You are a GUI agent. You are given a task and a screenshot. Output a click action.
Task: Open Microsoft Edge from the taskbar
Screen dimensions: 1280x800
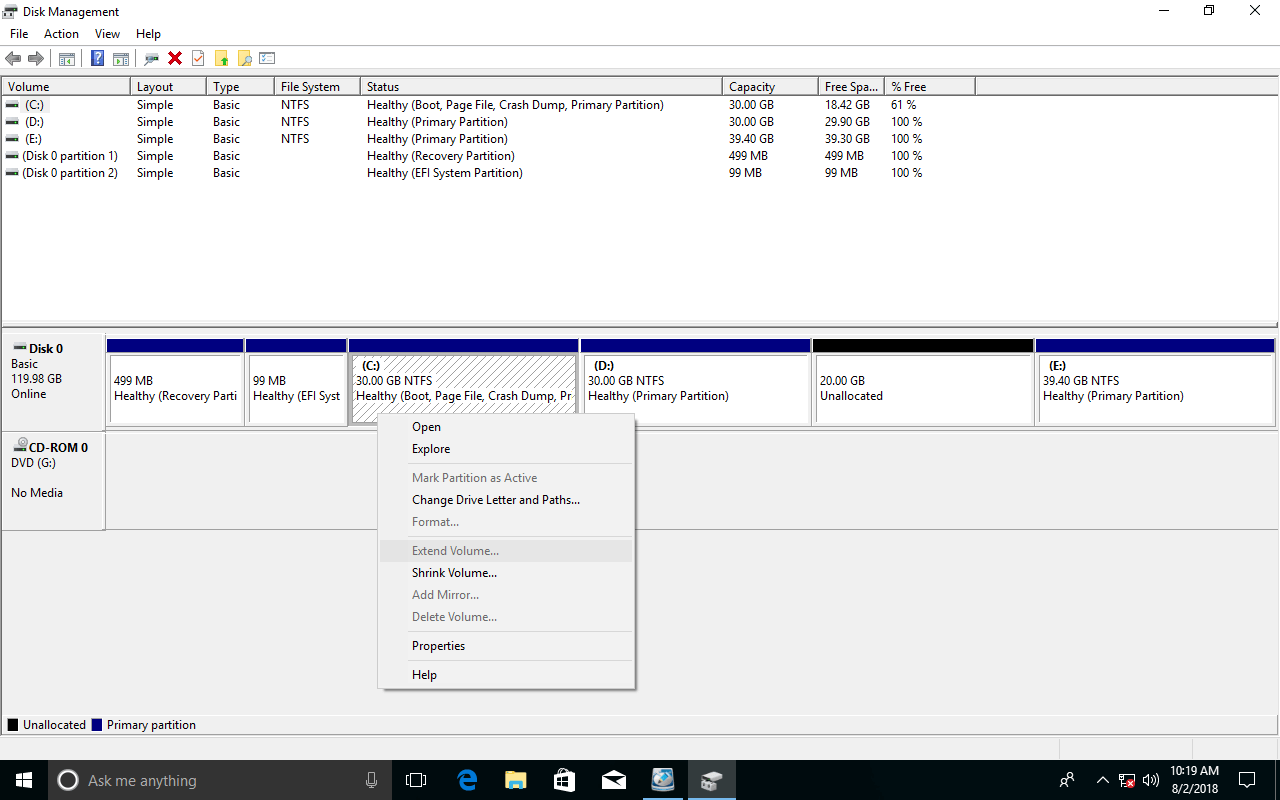466,780
